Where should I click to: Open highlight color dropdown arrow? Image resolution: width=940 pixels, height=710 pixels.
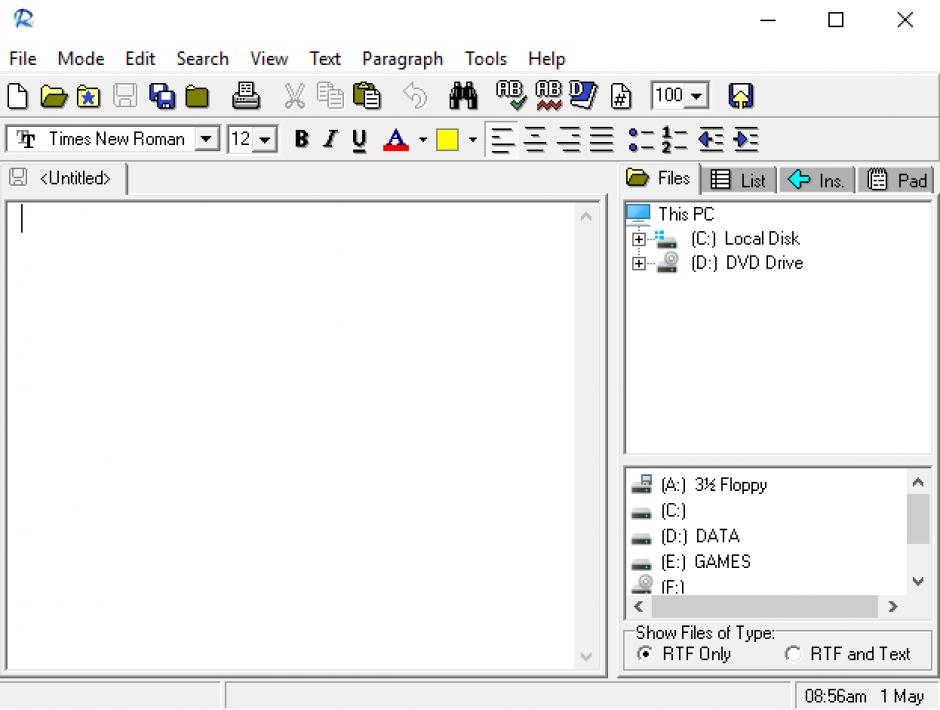472,140
